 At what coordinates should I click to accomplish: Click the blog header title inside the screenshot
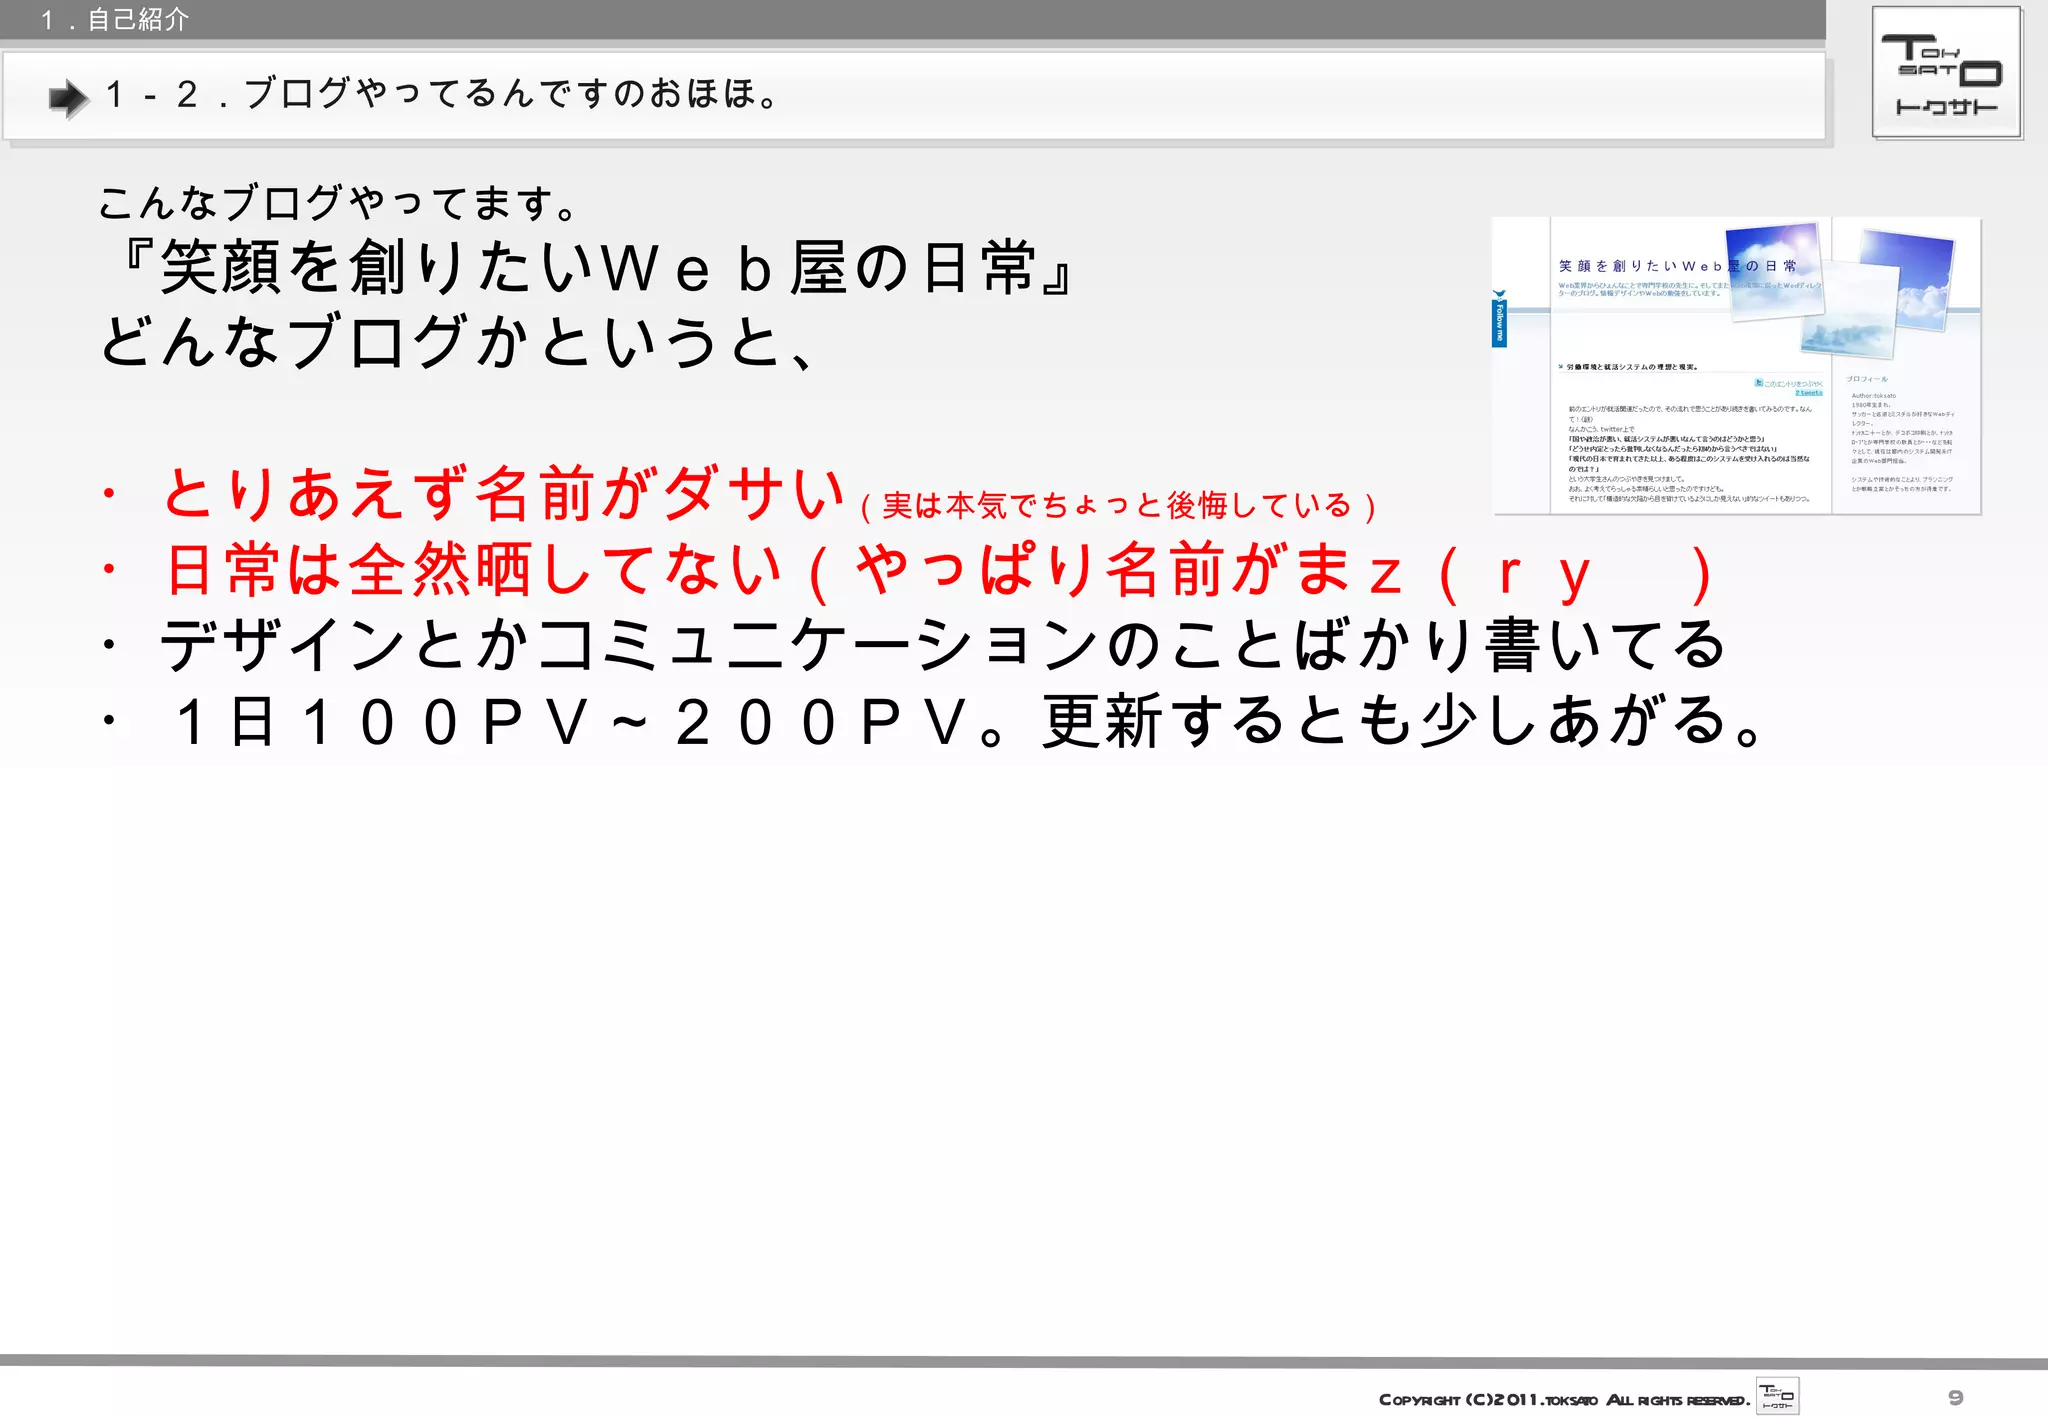(1677, 266)
